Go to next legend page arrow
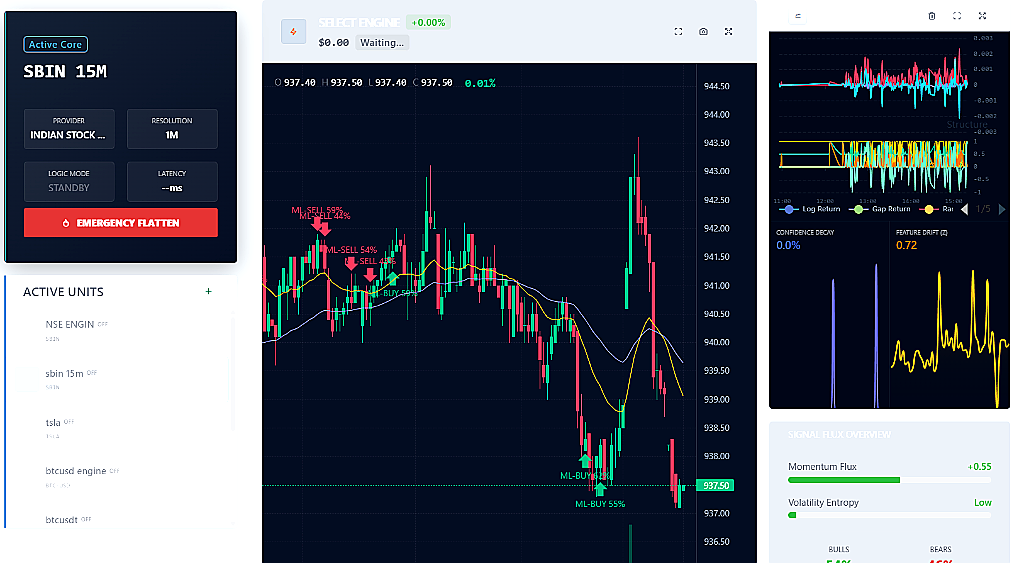Image resolution: width=1024 pixels, height=563 pixels. pos(1002,209)
